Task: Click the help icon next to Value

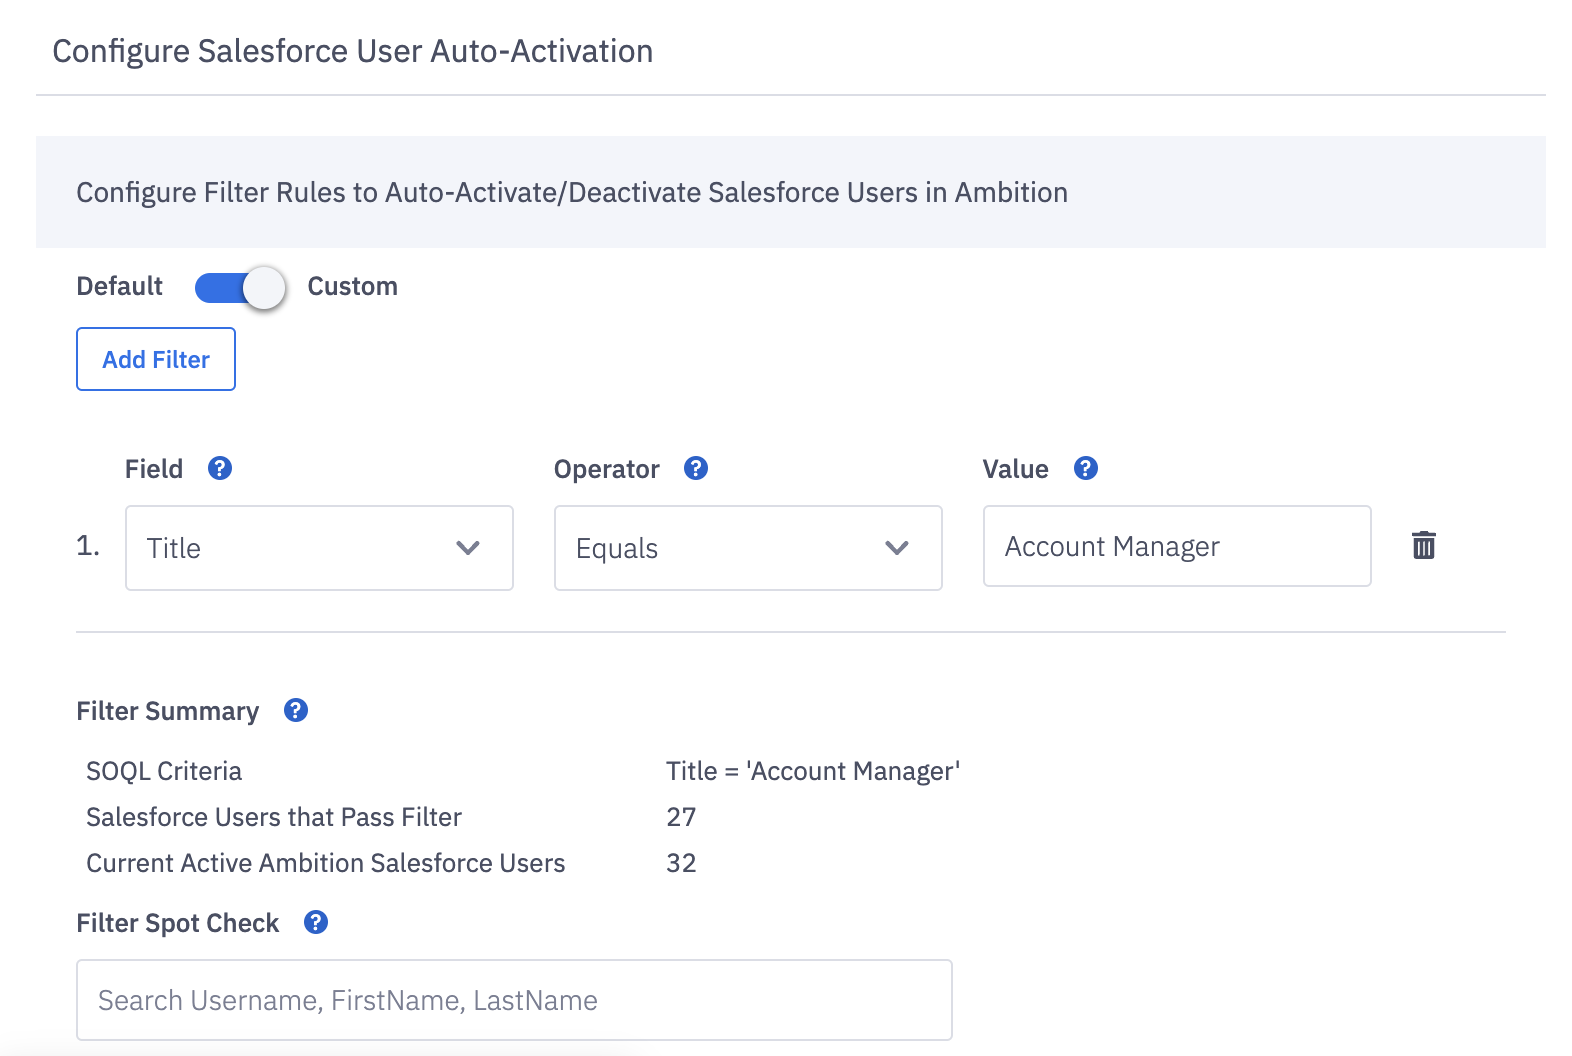Action: (x=1086, y=468)
